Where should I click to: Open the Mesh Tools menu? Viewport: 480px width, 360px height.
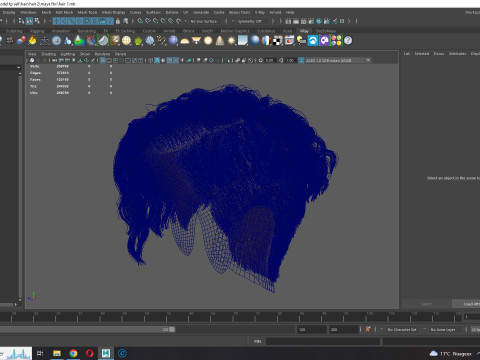click(87, 12)
